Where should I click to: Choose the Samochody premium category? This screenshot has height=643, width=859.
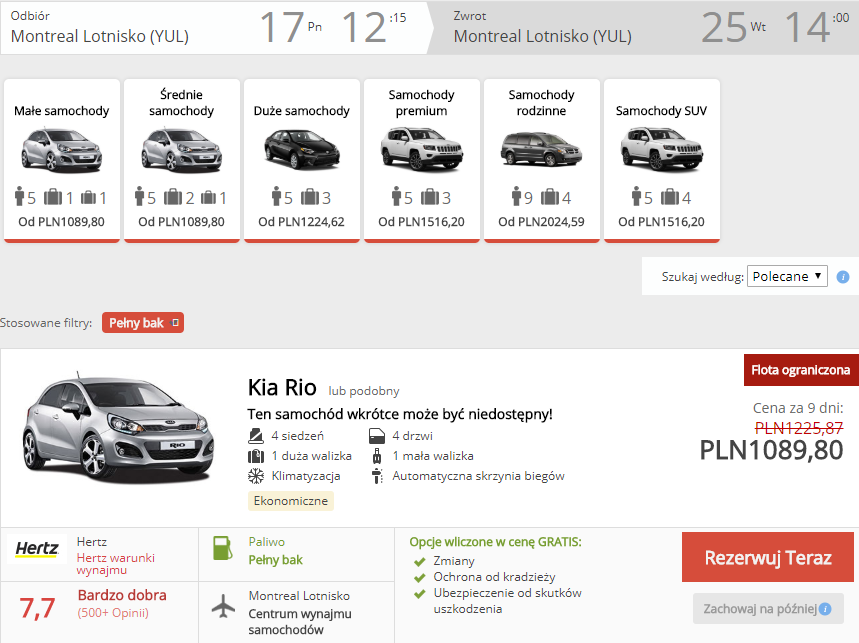421,160
